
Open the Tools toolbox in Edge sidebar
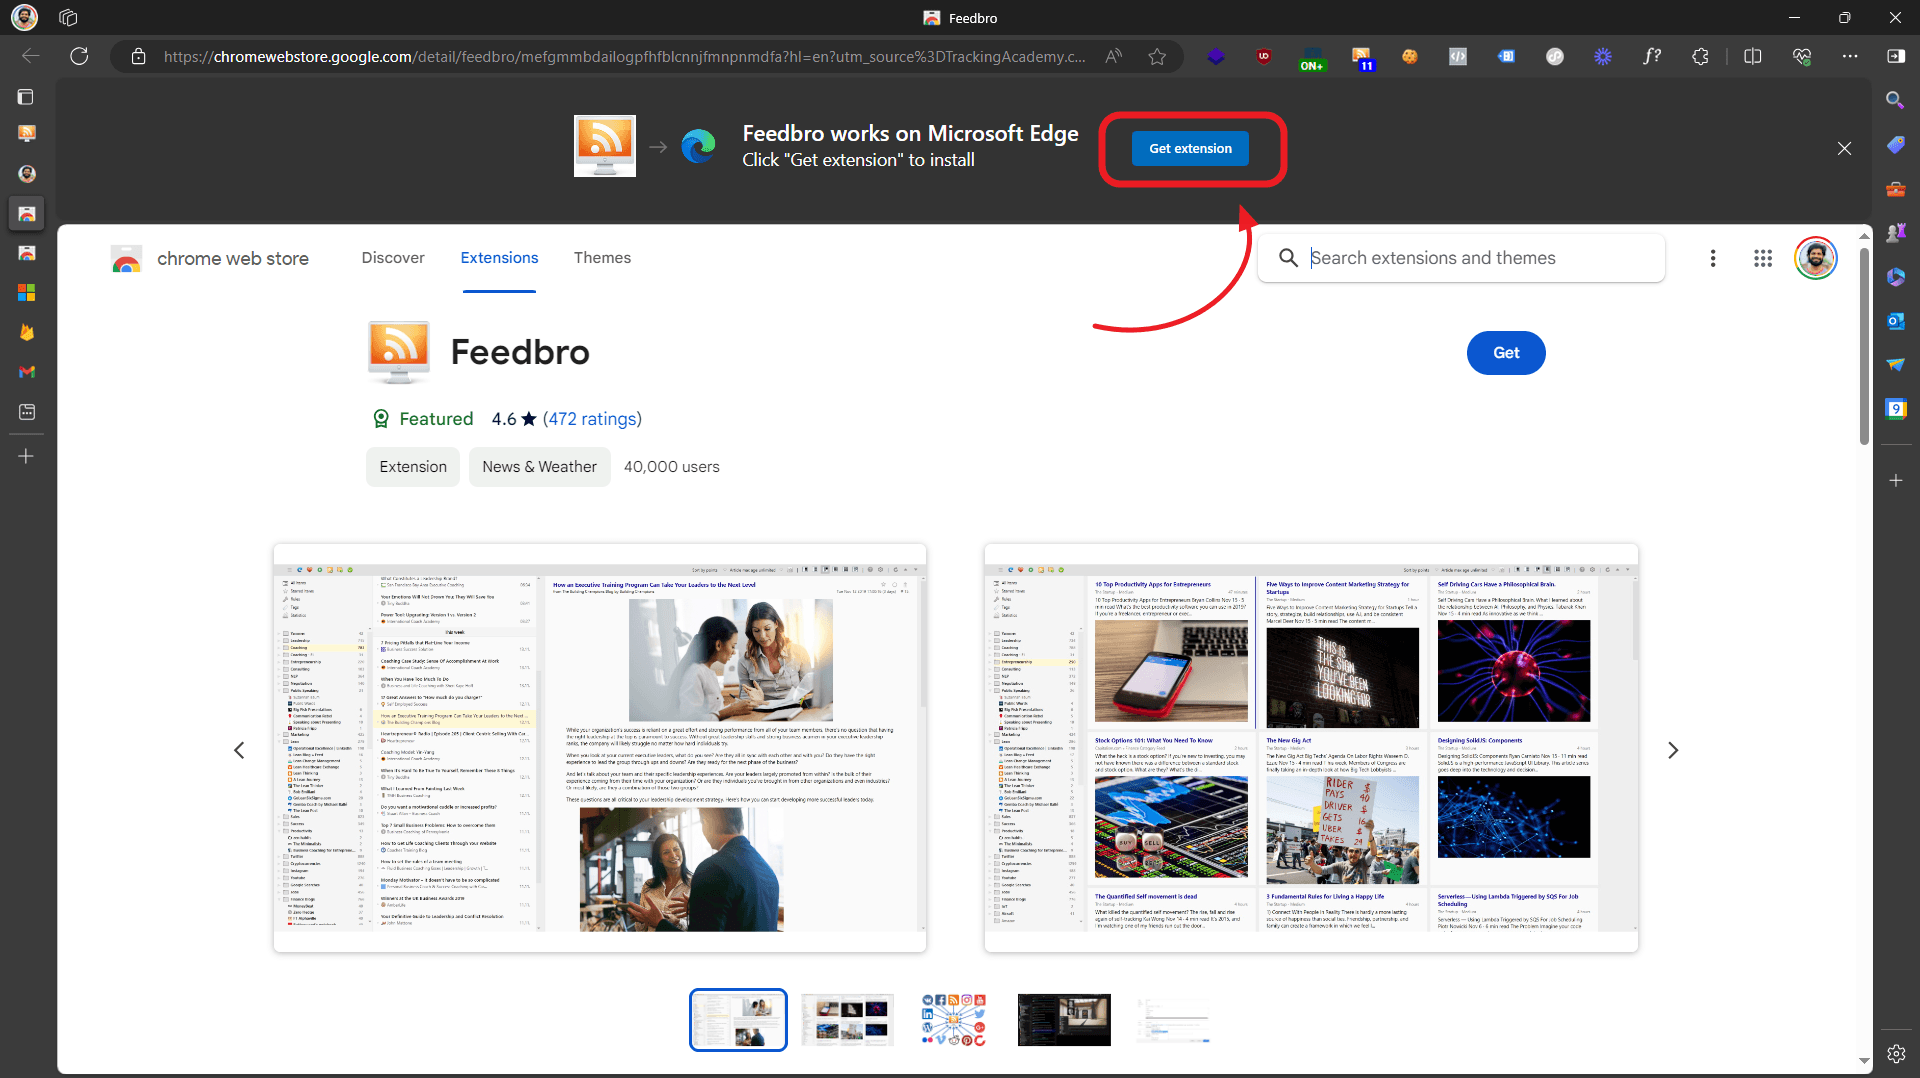click(x=1895, y=189)
